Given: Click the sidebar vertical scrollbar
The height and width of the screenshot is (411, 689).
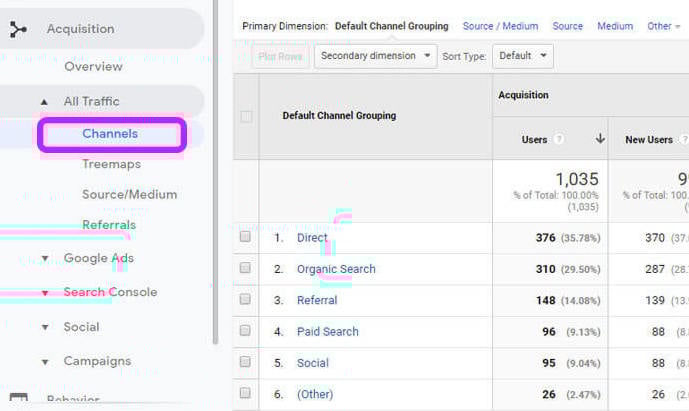Looking at the screenshot, I should pos(215,171).
